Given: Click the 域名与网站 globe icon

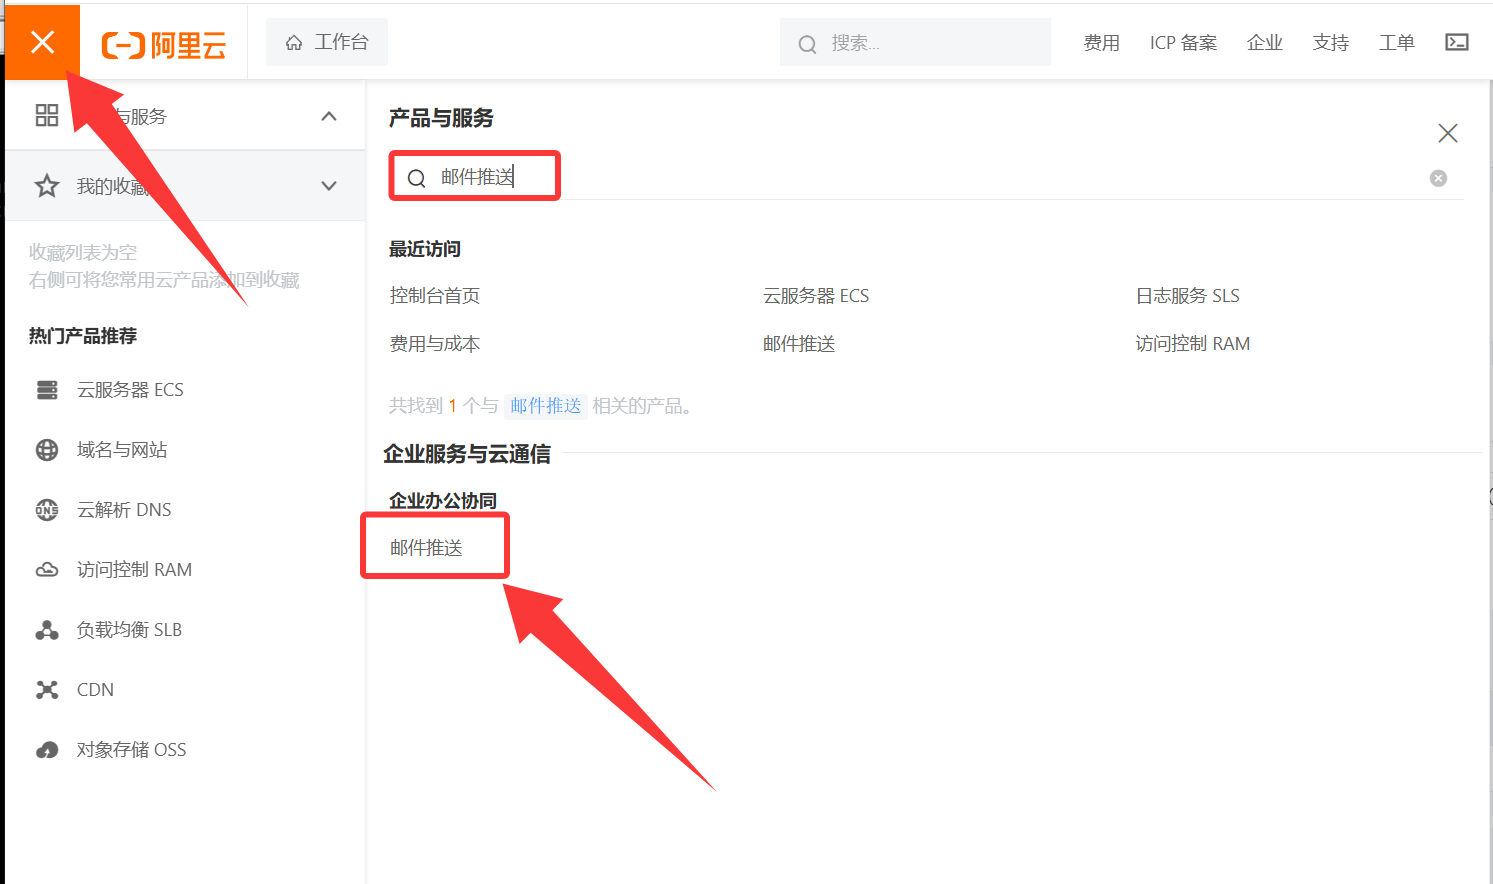Looking at the screenshot, I should pyautogui.click(x=47, y=450).
